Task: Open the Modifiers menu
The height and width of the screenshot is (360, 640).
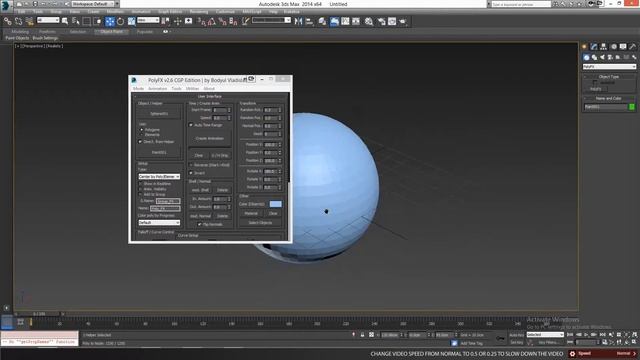Action: coord(115,12)
